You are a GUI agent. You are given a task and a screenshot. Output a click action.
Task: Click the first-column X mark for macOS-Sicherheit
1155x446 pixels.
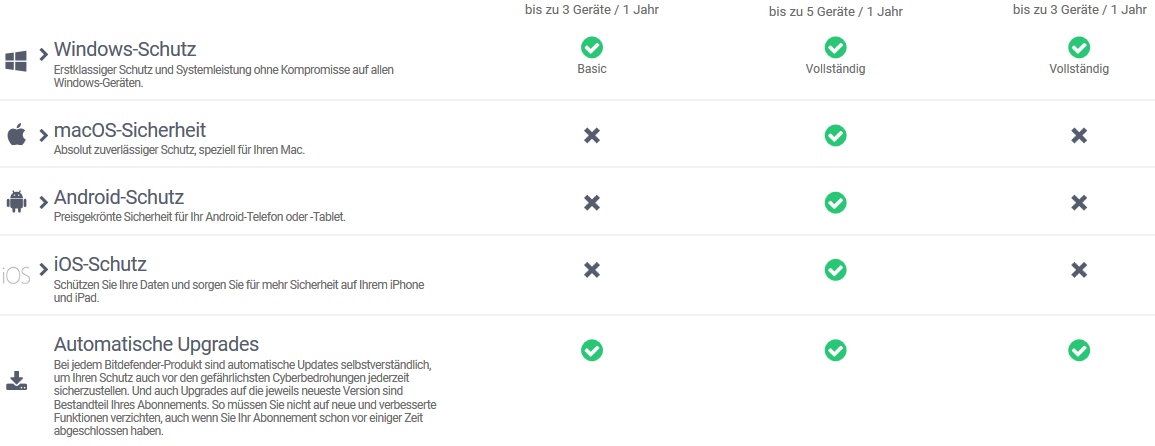(592, 135)
